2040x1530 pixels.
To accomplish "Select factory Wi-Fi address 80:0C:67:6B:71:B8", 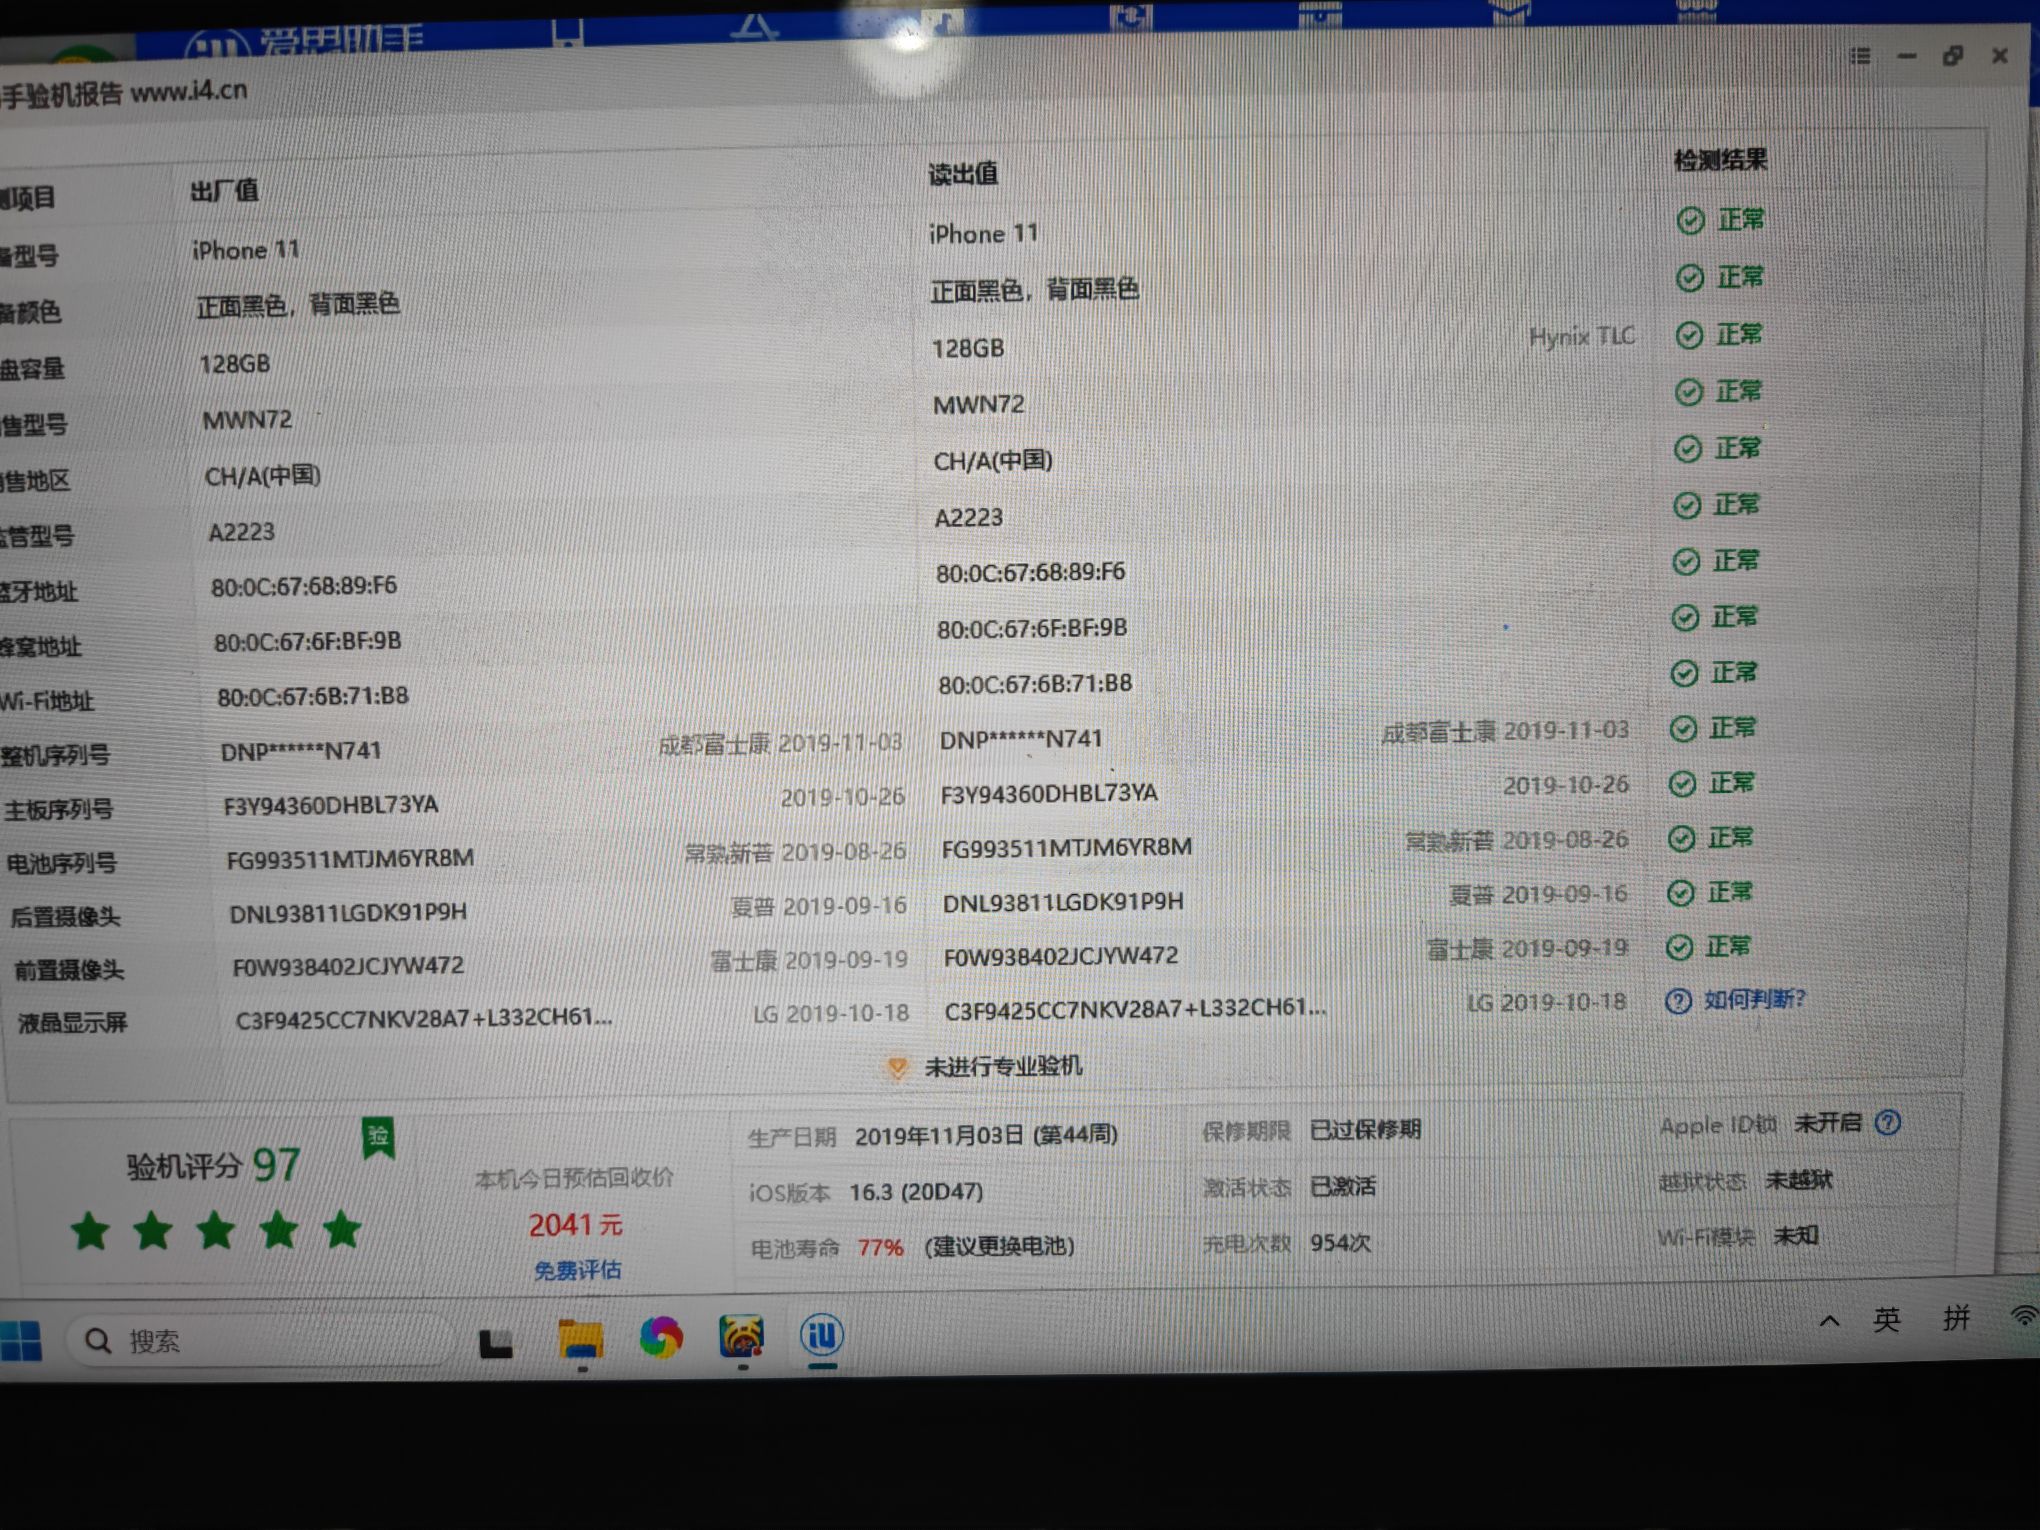I will click(313, 696).
